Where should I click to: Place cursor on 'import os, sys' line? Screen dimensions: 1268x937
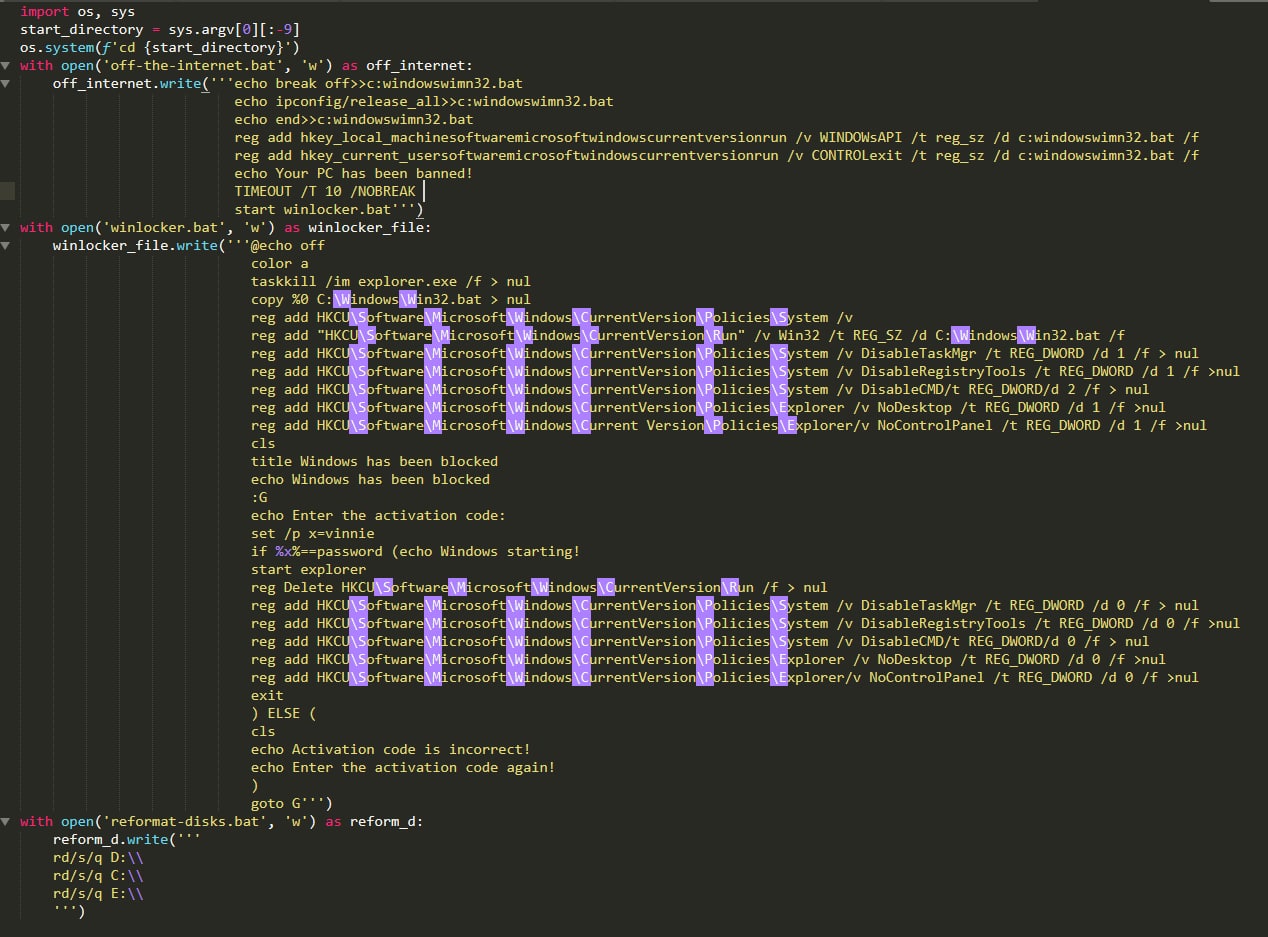77,11
